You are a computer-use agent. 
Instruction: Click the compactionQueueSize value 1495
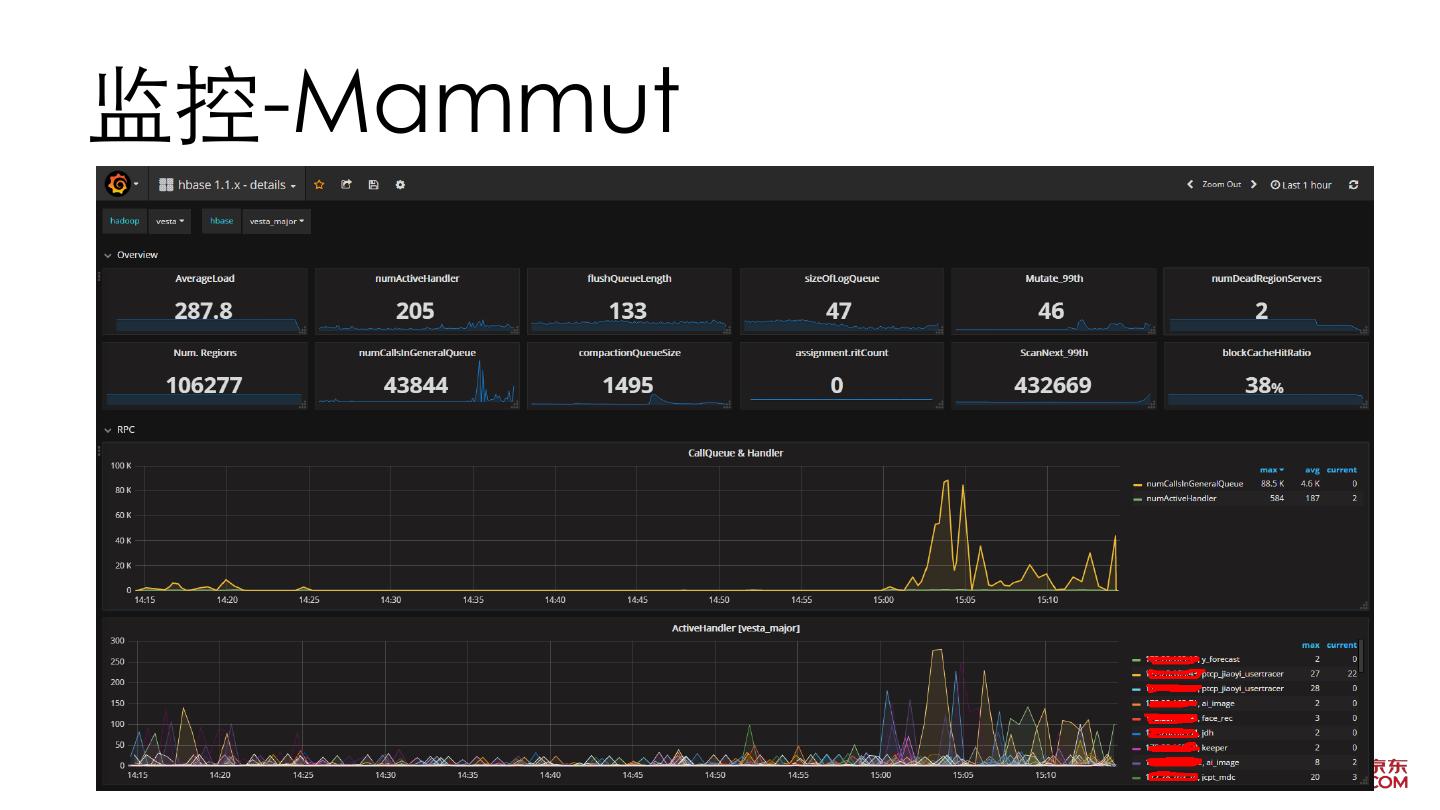coord(628,385)
